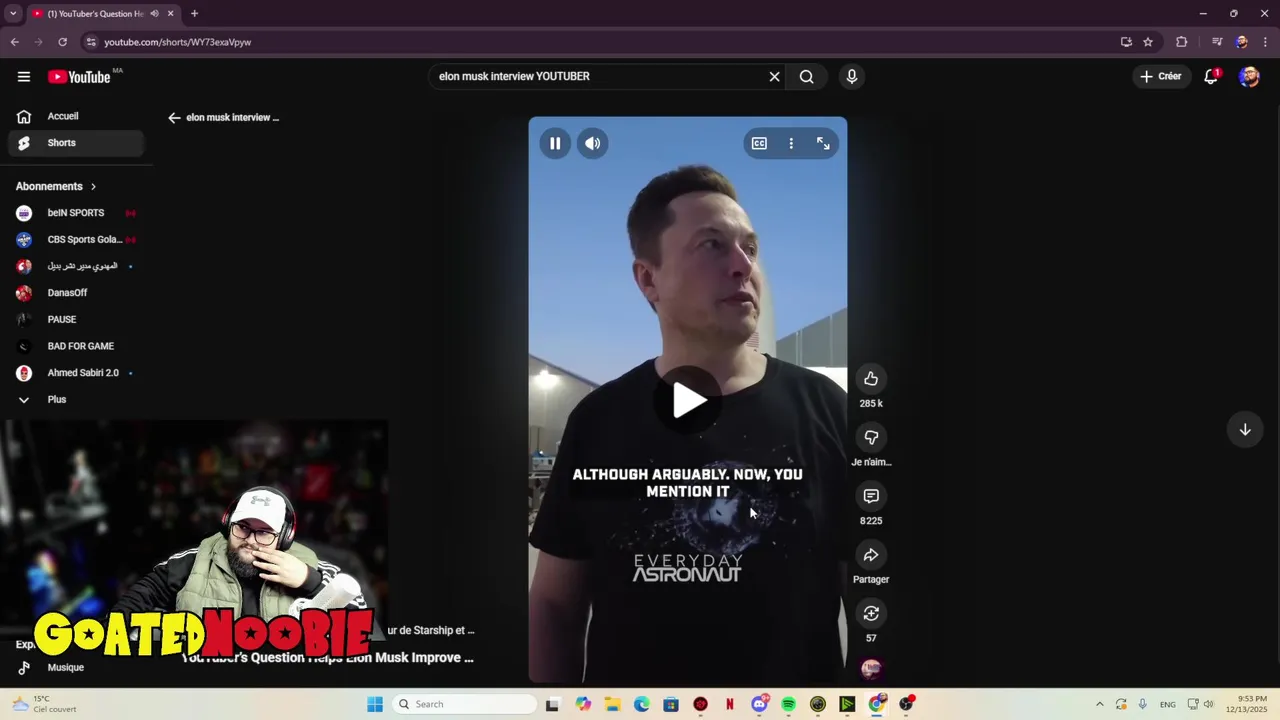Select Musique in the sidebar
The width and height of the screenshot is (1280, 720).
pos(66,668)
